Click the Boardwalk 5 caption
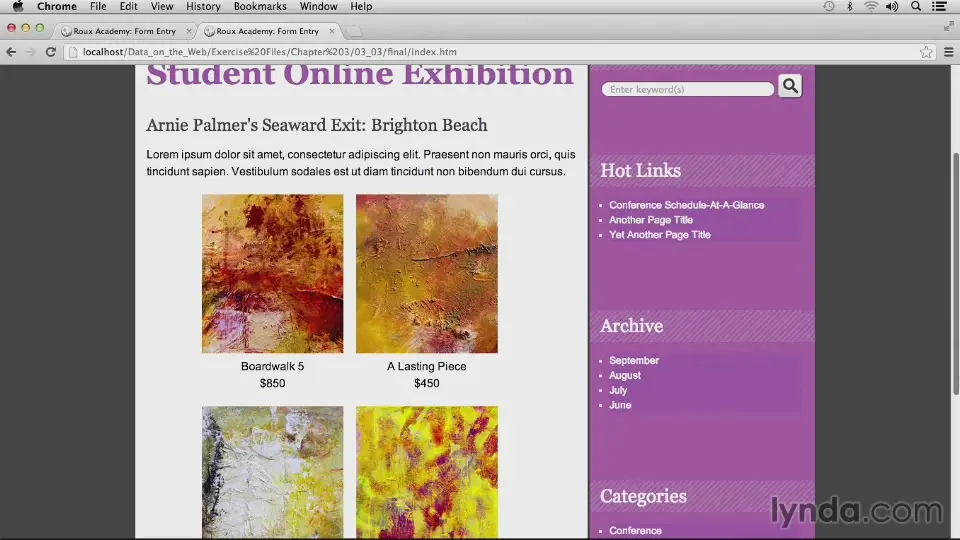Screen dimensions: 960x540 (x=272, y=366)
